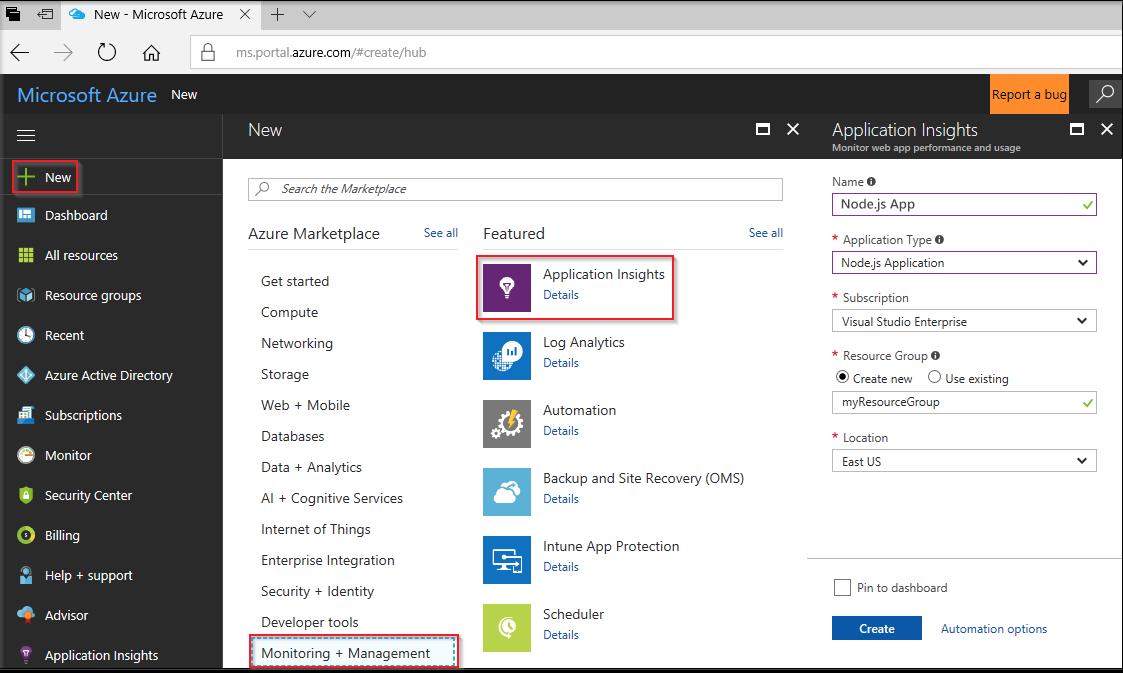Click the Log Analytics featured icon
Viewport: 1123px width, 673px height.
click(x=507, y=356)
